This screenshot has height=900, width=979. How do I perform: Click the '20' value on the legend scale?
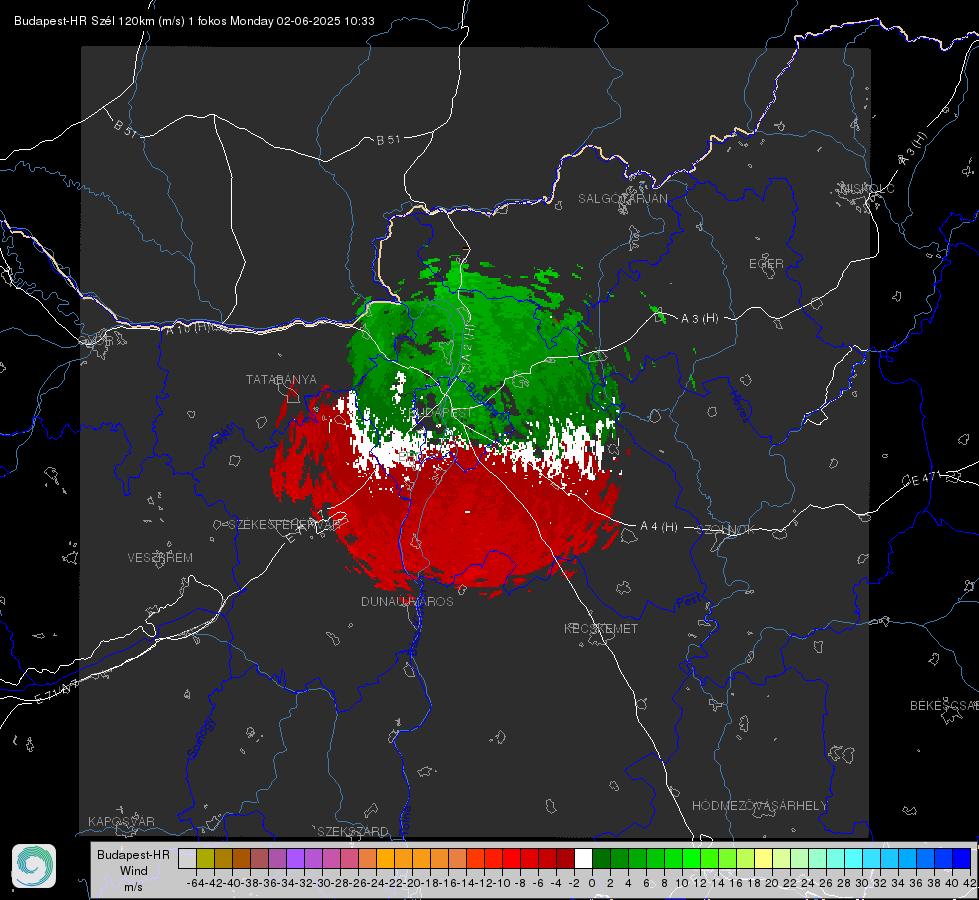(772, 883)
